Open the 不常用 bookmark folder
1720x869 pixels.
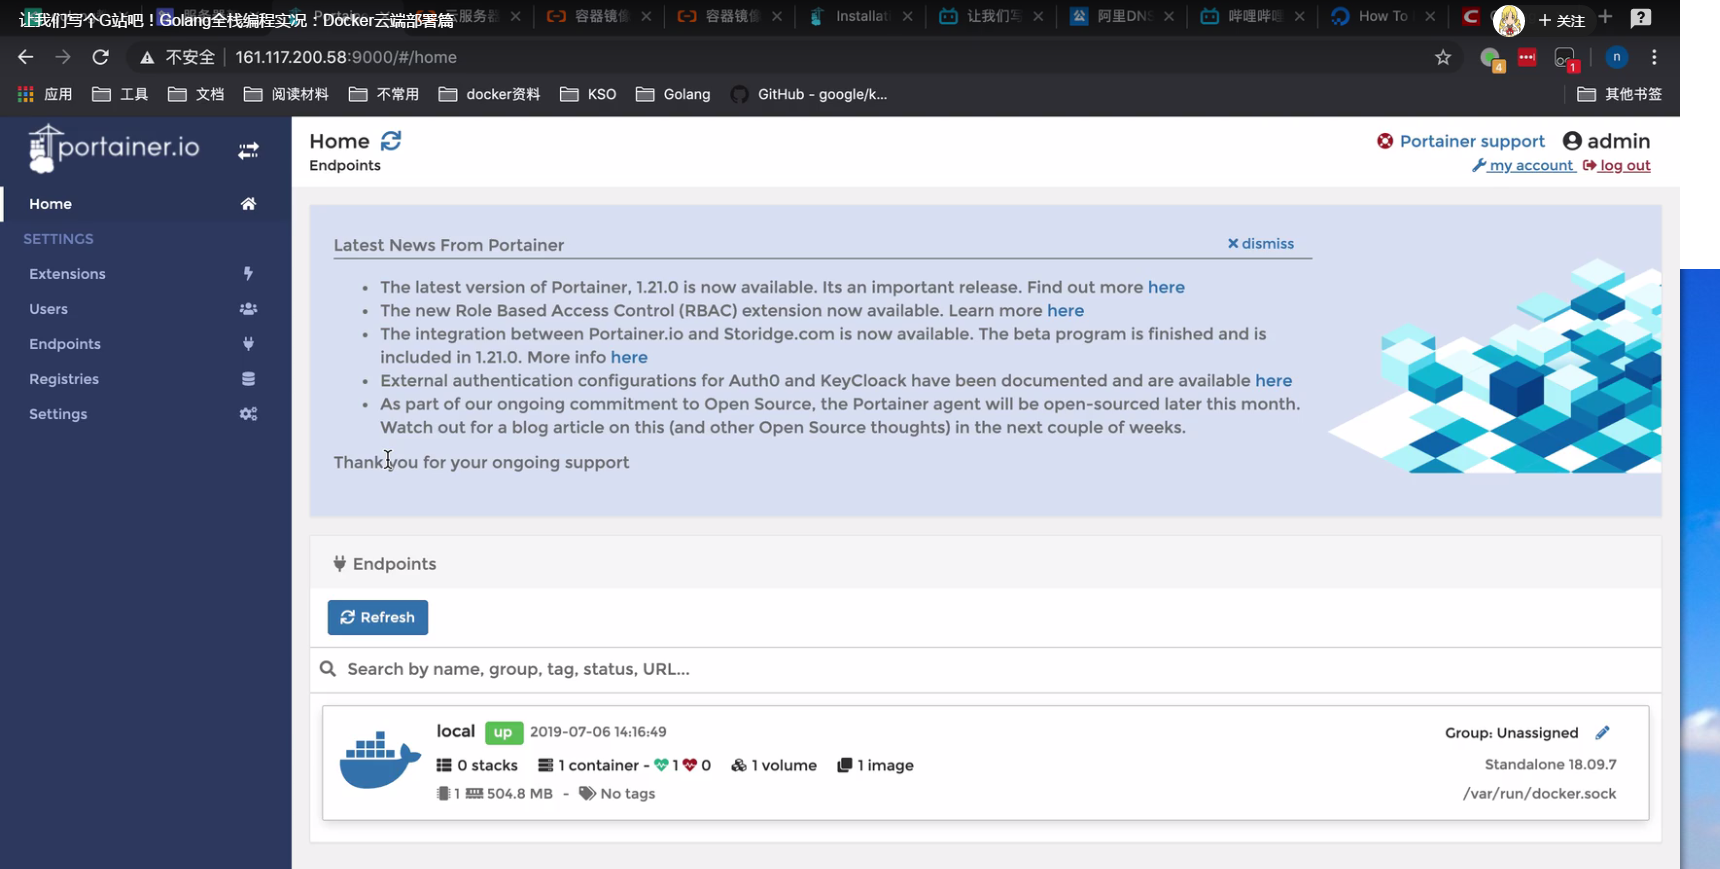point(384,94)
